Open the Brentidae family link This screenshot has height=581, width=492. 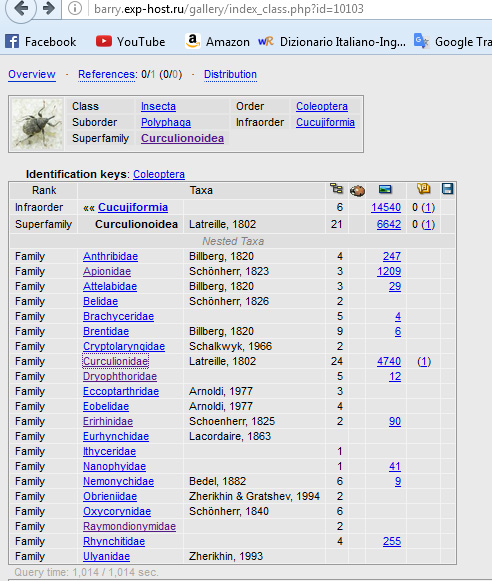coord(106,331)
